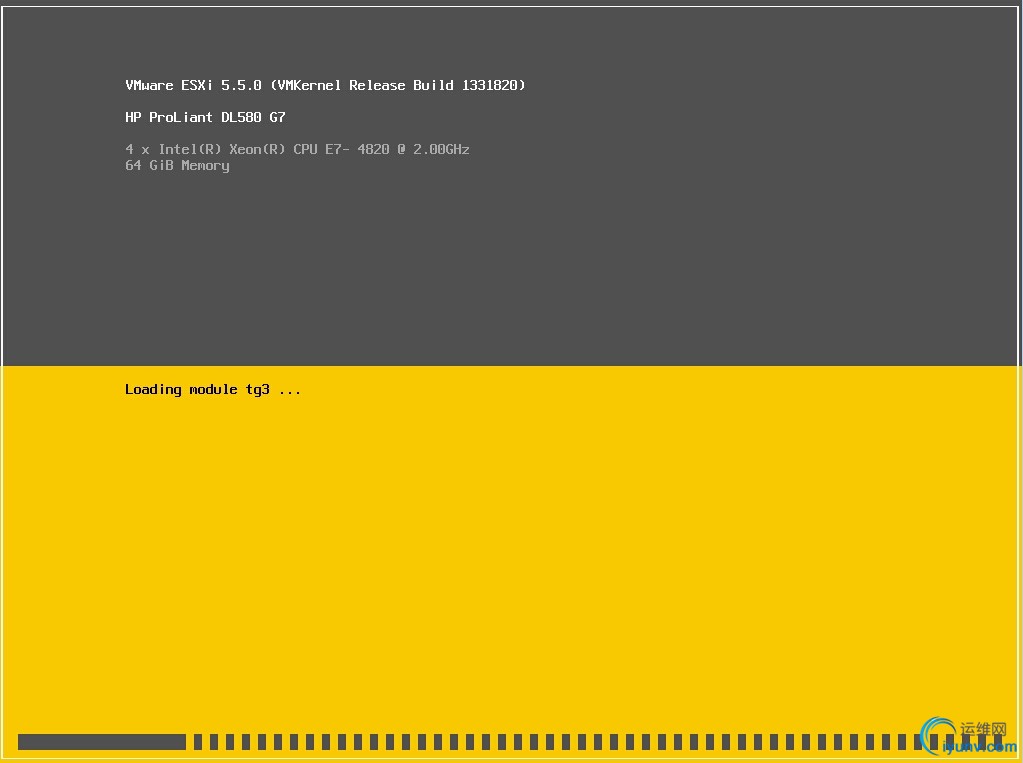Select the HP ProLiant DL580 G7 text
Image resolution: width=1023 pixels, height=763 pixels.
[205, 117]
